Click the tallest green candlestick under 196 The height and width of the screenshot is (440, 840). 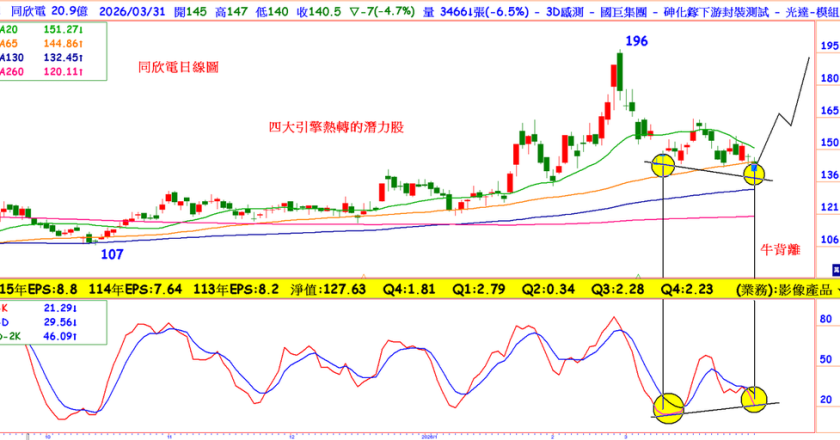point(620,71)
